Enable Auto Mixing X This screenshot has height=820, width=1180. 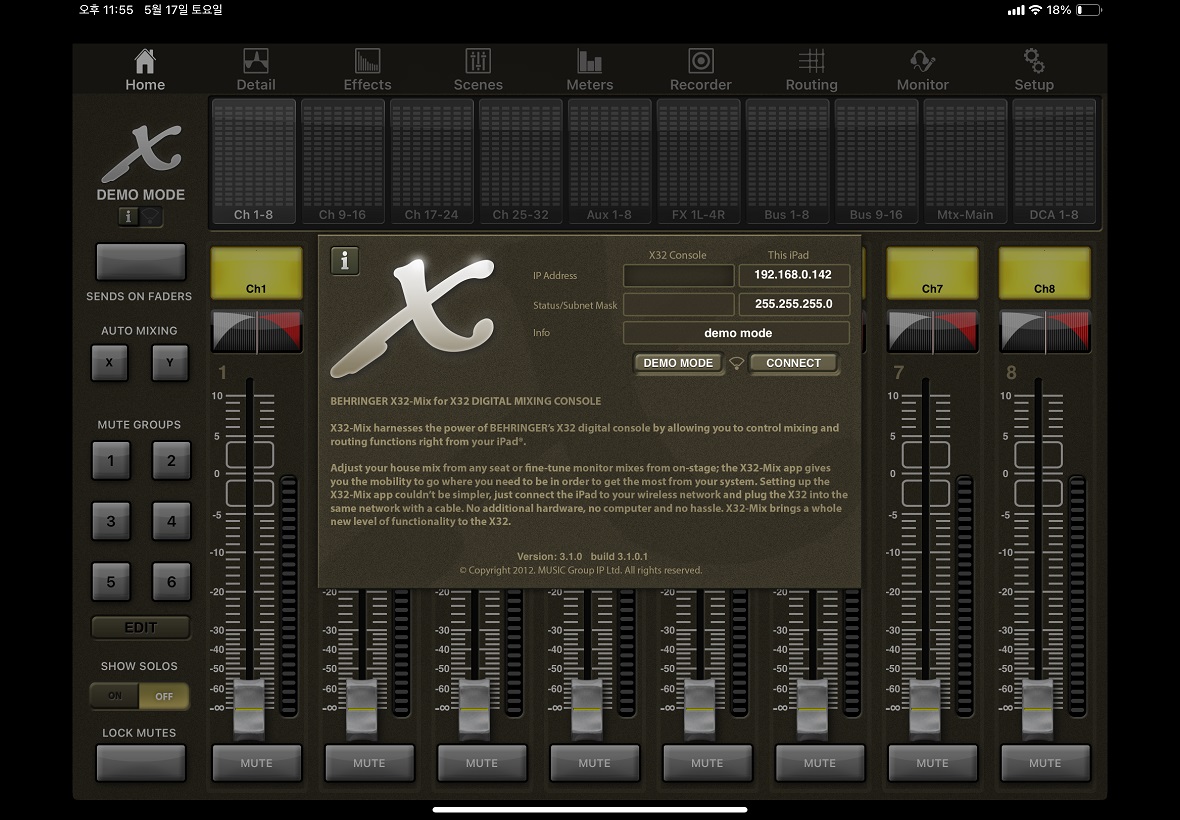[x=110, y=363]
